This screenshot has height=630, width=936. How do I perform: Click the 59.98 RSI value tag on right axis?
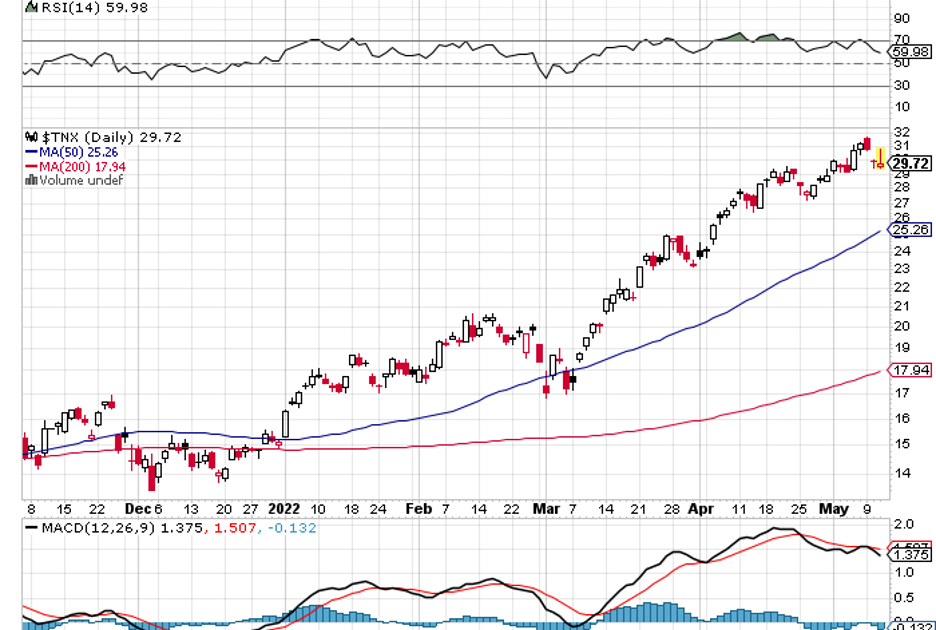tap(910, 52)
